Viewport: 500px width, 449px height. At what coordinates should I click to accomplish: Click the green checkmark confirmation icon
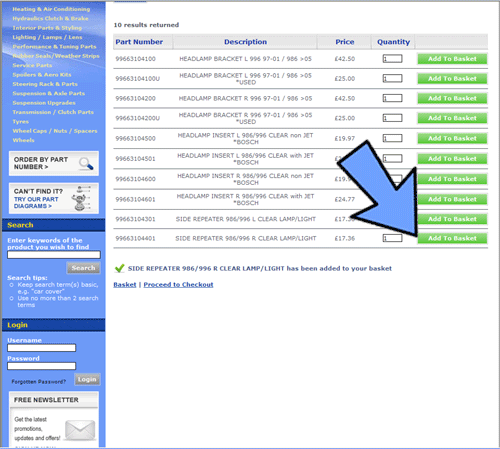coord(119,268)
